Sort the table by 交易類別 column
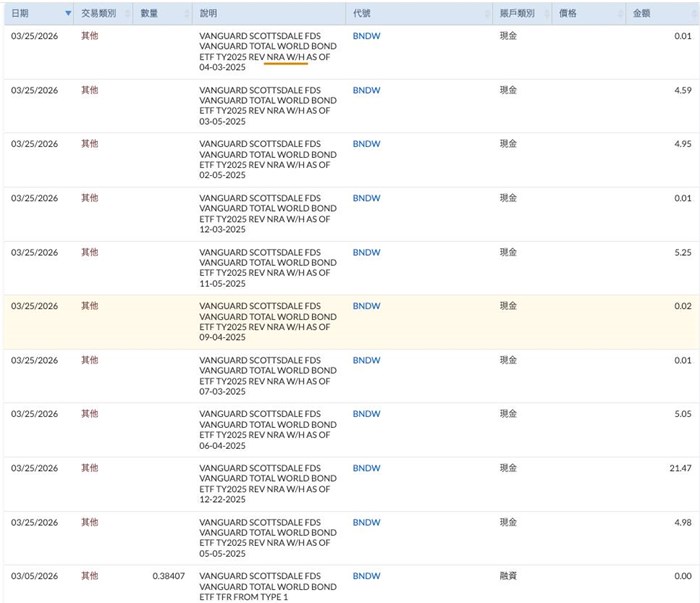This screenshot has height=603, width=700. [98, 14]
